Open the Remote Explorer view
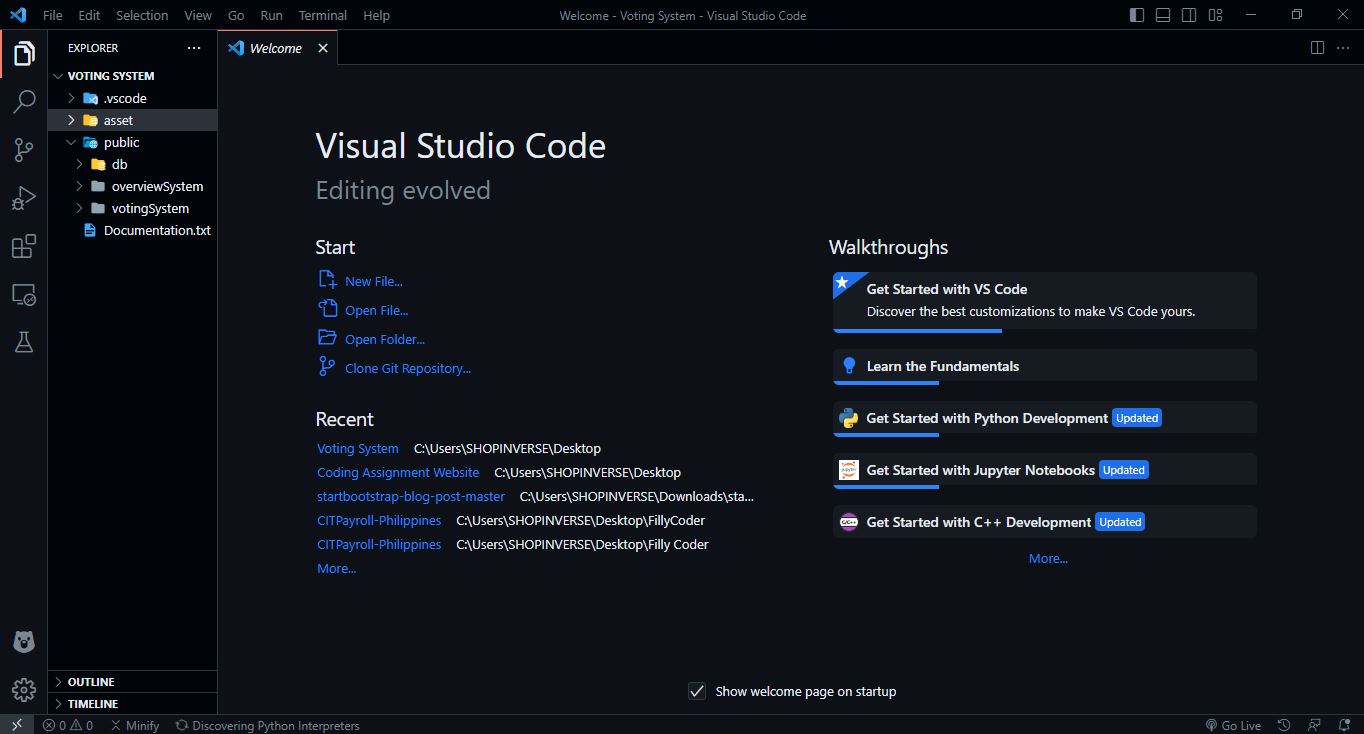The height and width of the screenshot is (734, 1364). tap(24, 295)
